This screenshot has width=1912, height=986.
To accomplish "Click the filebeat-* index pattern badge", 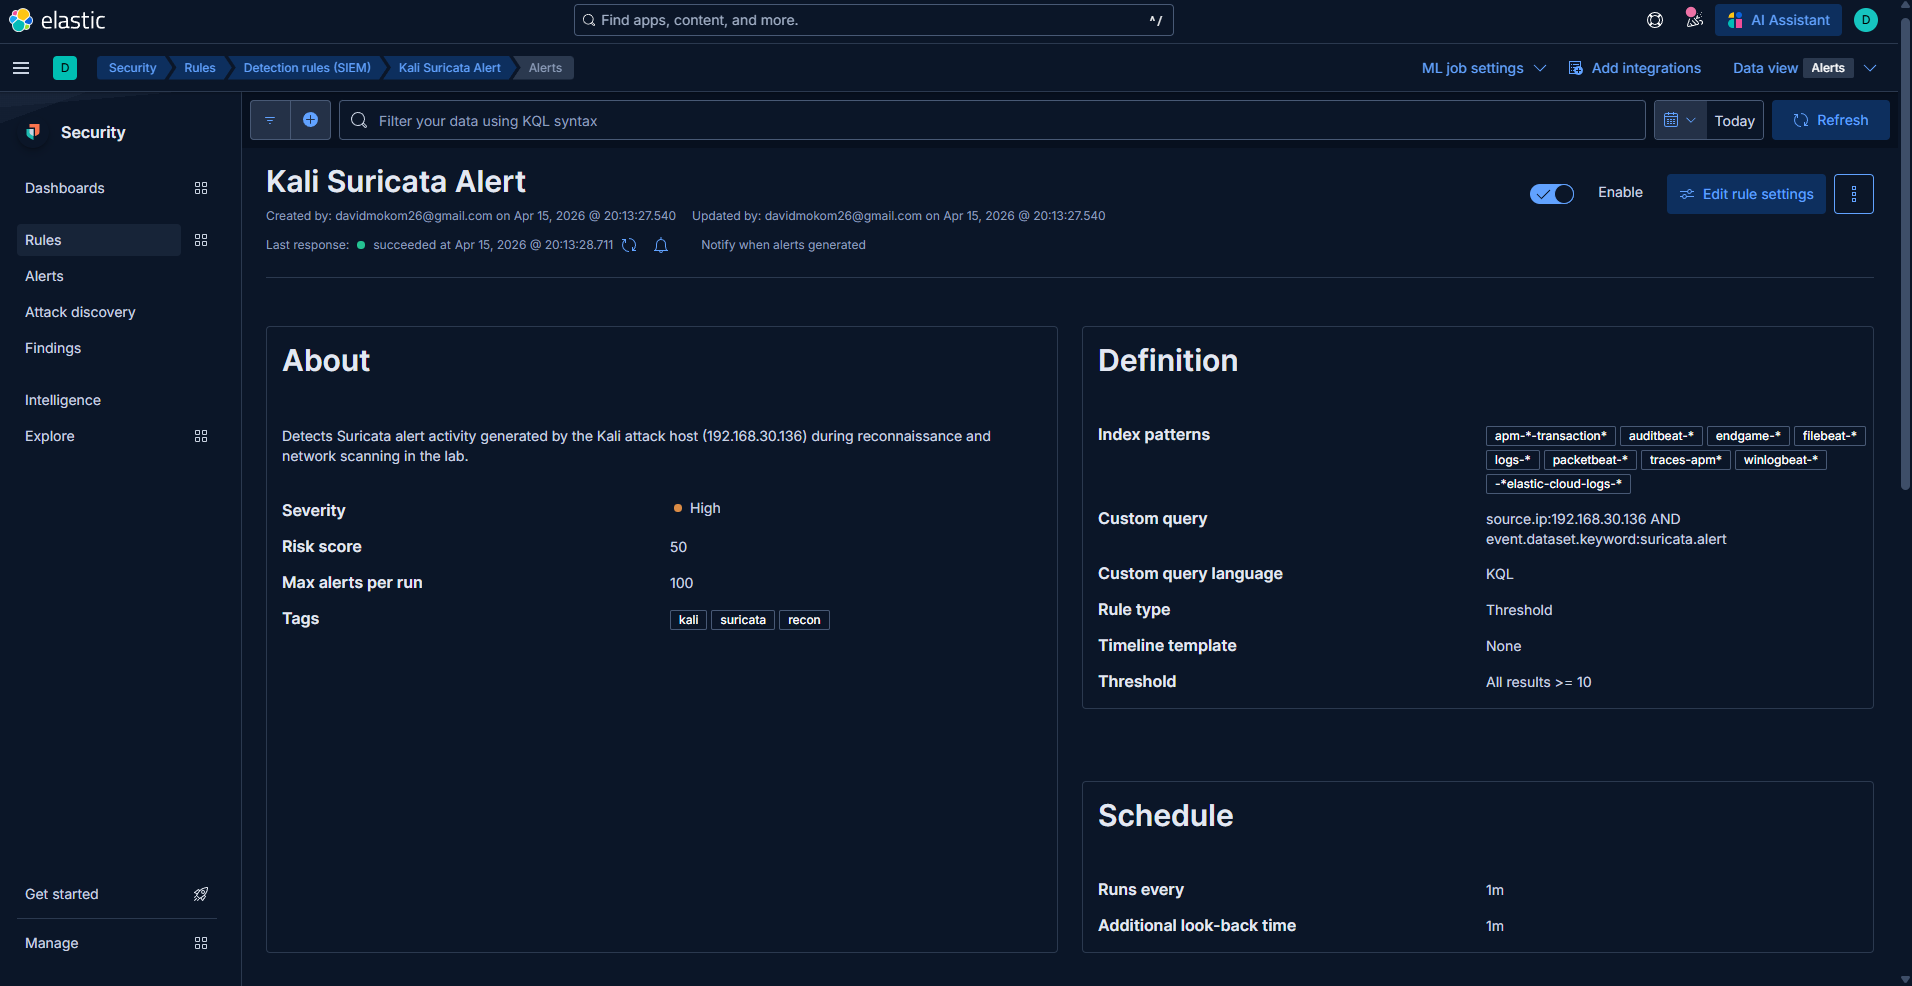I will [x=1830, y=436].
